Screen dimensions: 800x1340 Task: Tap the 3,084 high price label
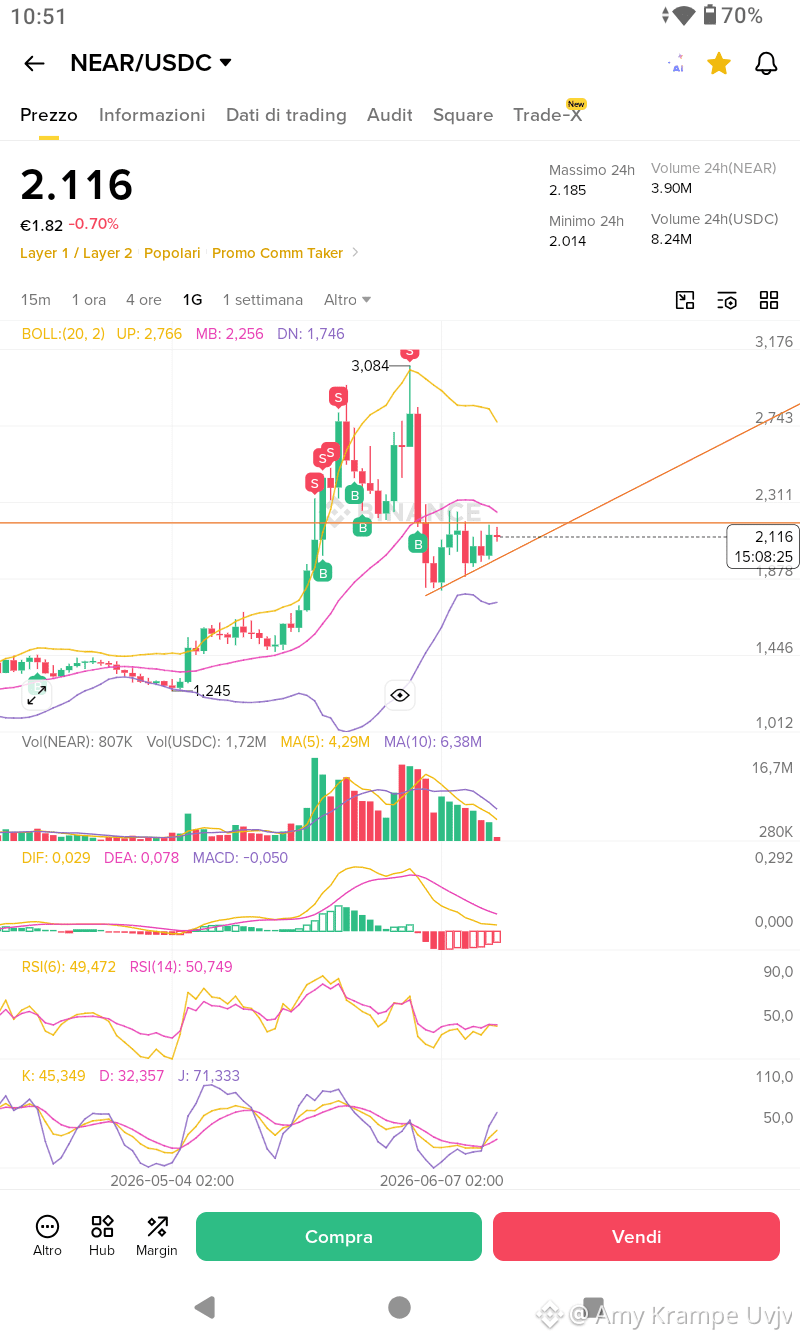point(370,366)
